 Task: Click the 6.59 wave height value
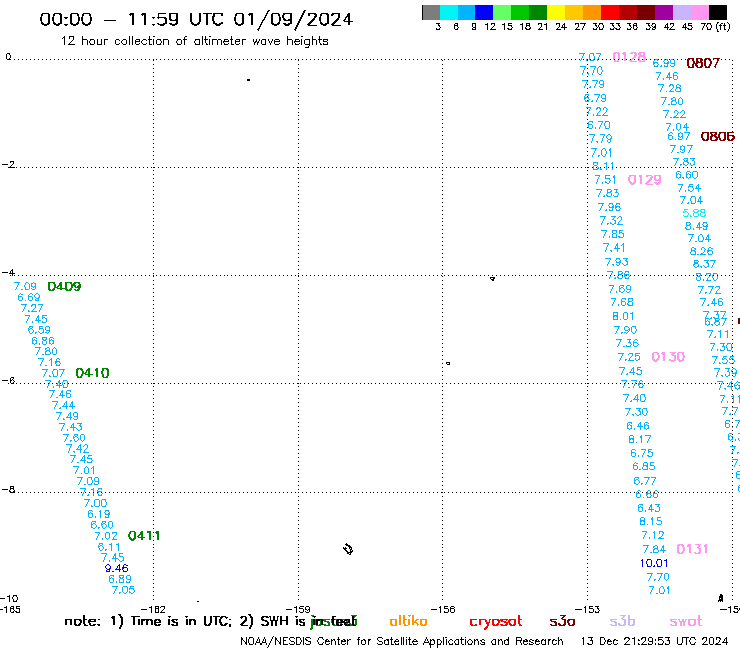(39, 330)
